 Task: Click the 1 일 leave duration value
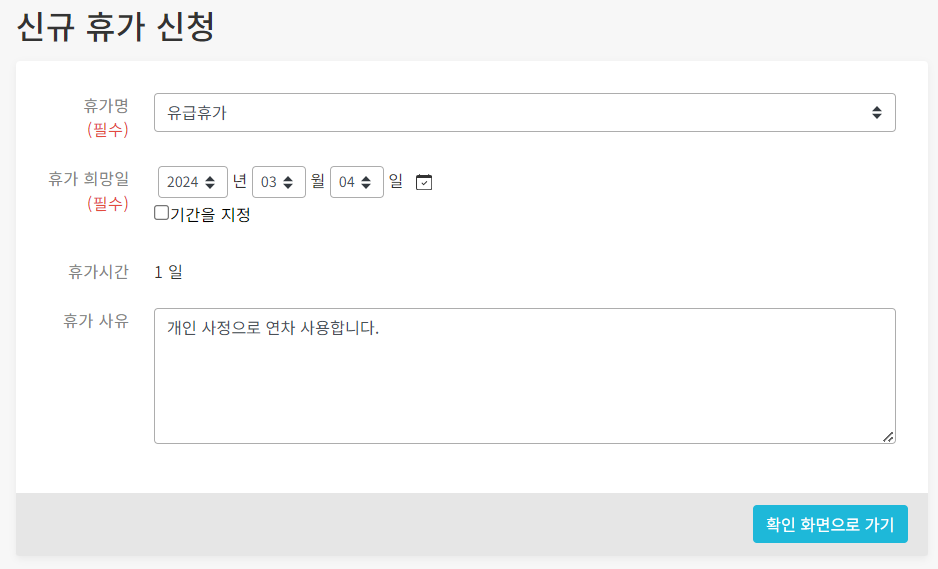168,271
